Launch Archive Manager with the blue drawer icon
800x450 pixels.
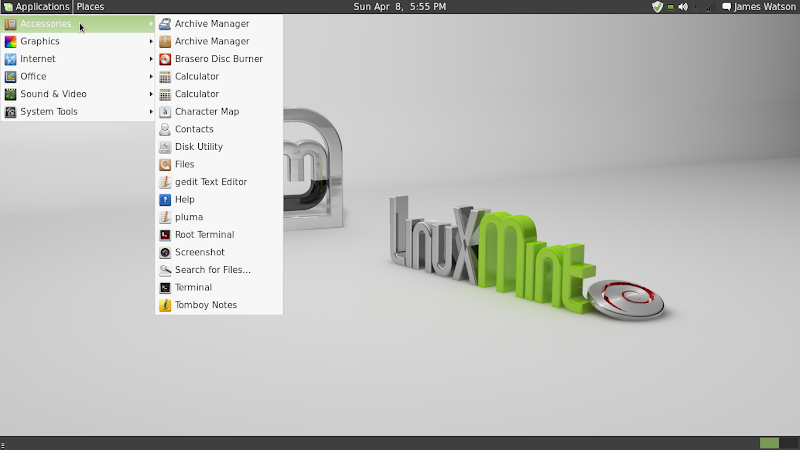219,24
